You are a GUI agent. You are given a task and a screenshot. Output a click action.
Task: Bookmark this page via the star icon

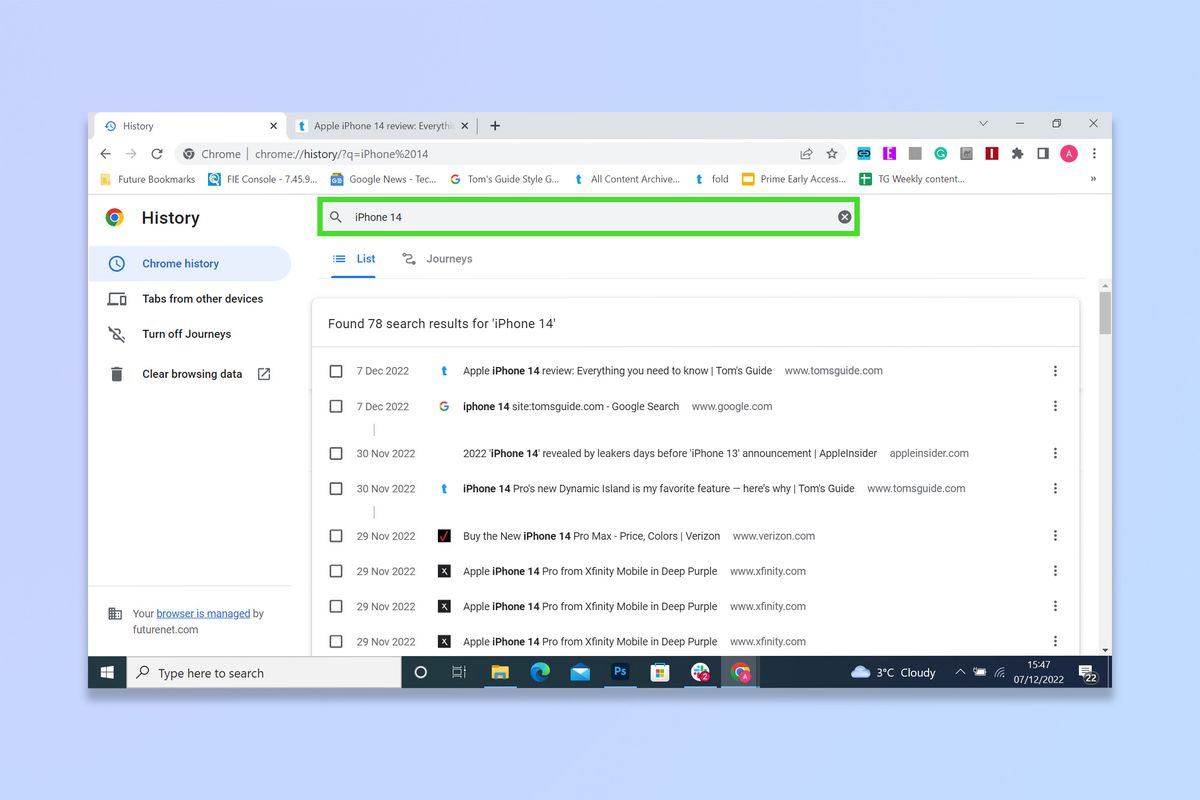coord(832,154)
